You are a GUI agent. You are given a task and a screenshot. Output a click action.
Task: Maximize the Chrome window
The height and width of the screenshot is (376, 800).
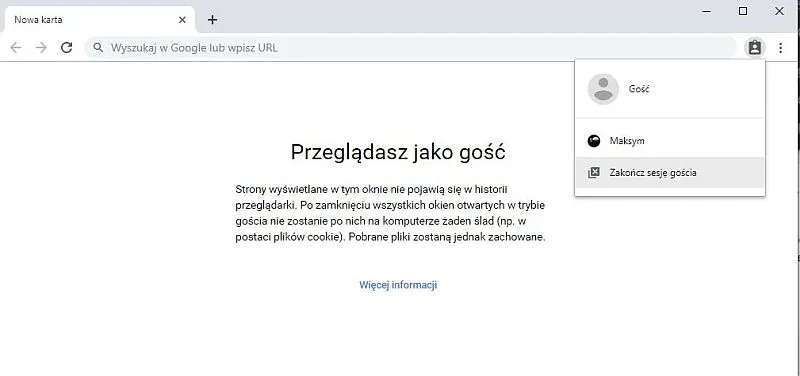[x=743, y=11]
